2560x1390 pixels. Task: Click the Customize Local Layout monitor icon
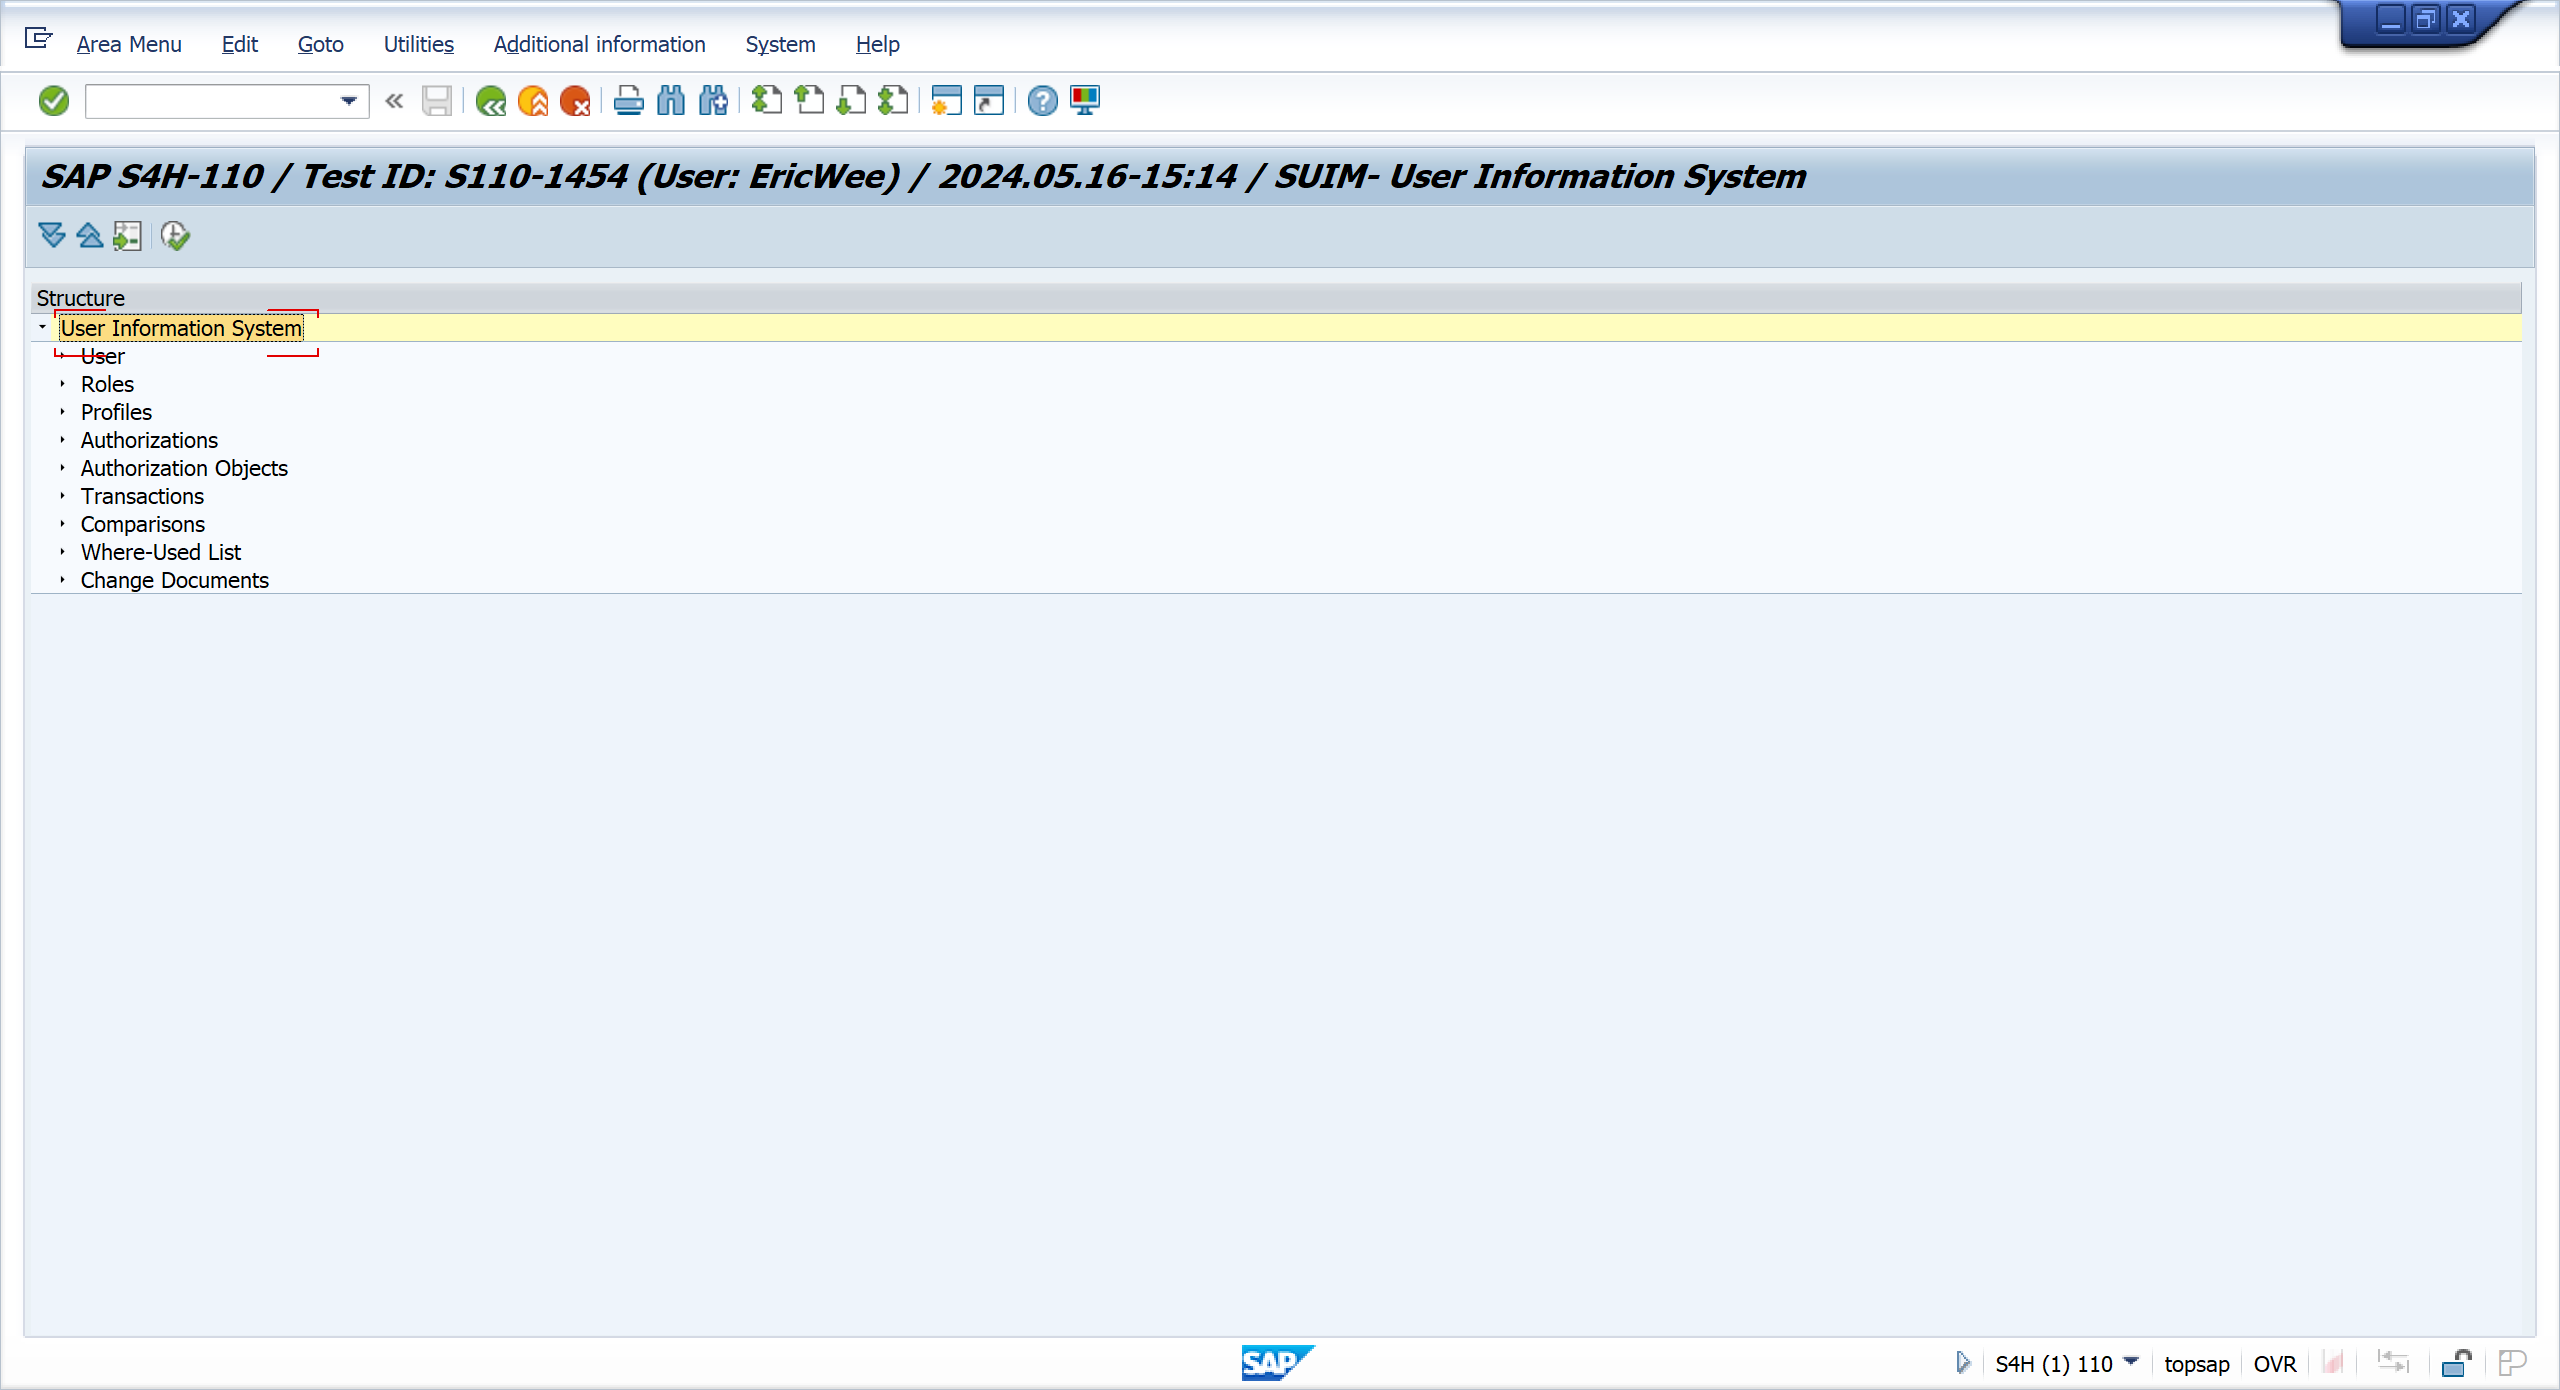coord(1085,101)
